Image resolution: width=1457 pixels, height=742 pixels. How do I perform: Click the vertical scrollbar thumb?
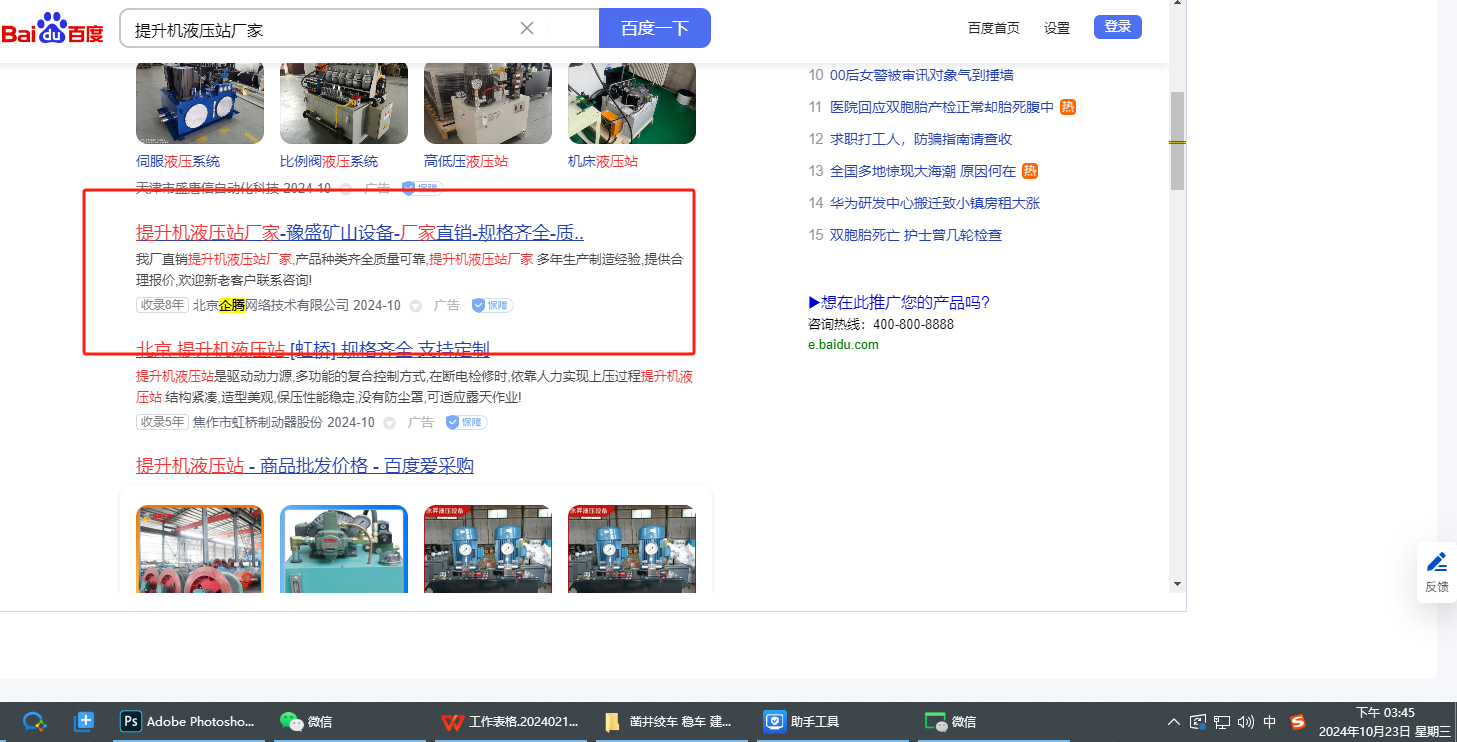click(1178, 141)
